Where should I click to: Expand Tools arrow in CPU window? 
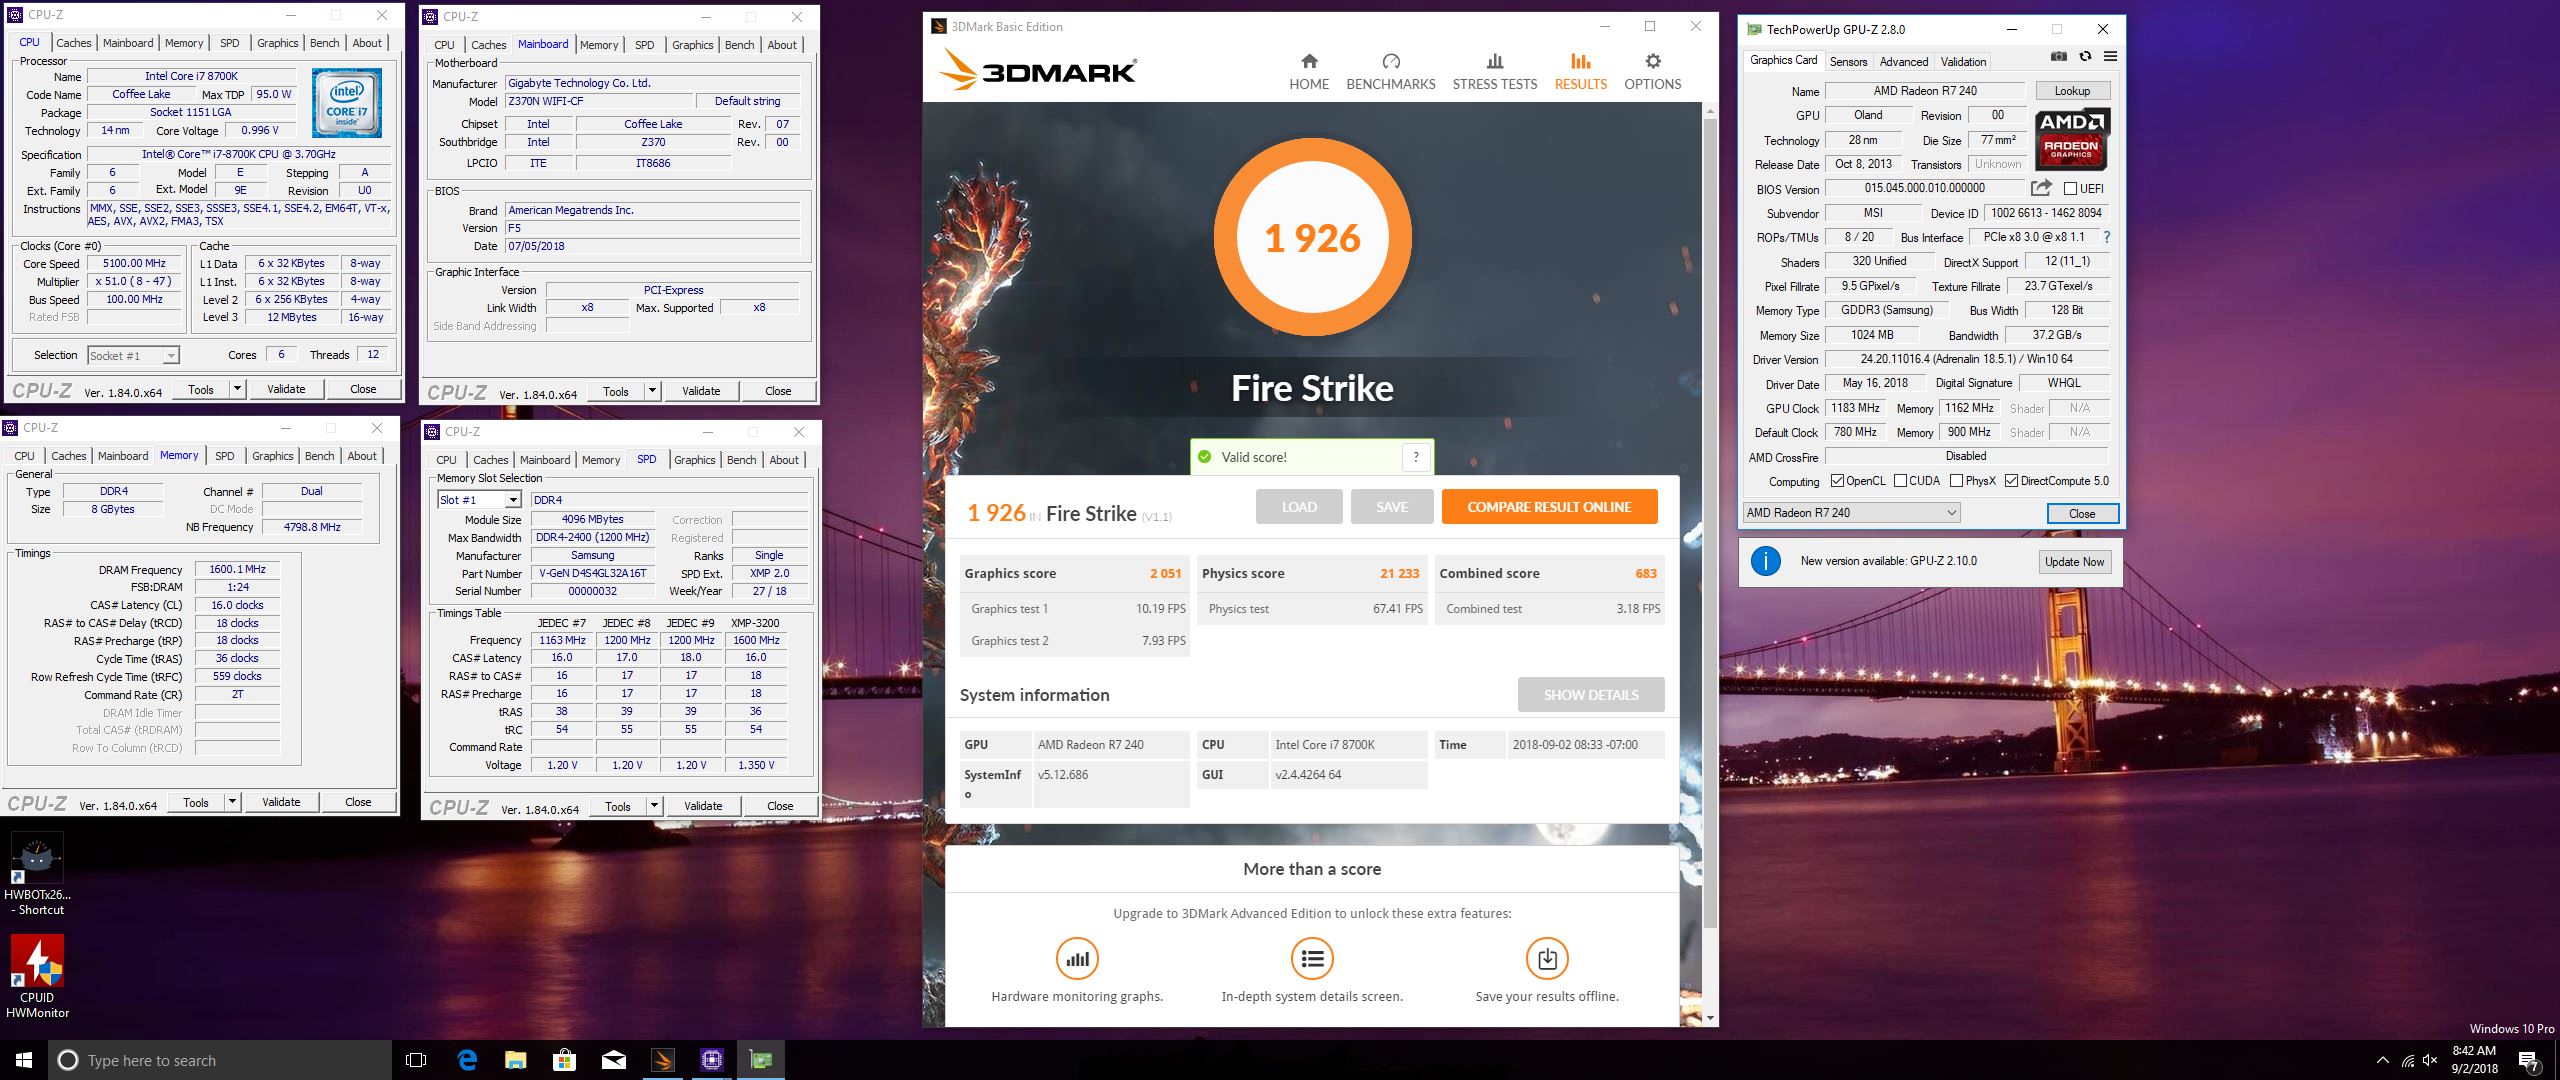[237, 389]
